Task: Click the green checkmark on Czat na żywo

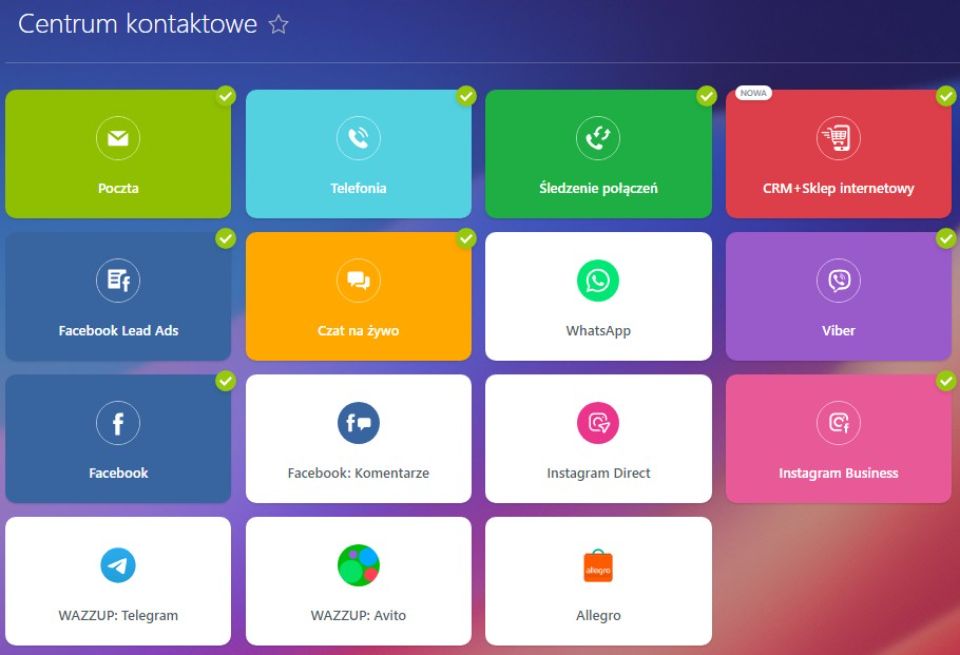Action: [x=466, y=238]
